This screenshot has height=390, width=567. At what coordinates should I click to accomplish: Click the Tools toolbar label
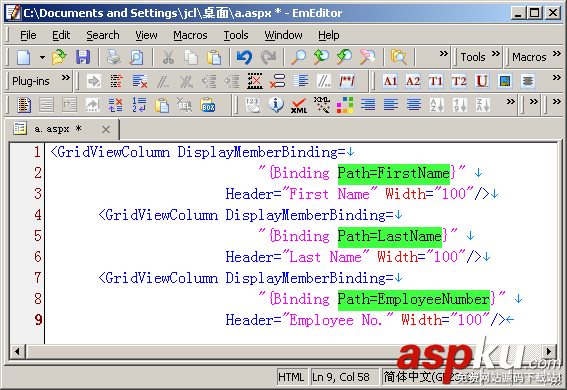pyautogui.click(x=473, y=57)
